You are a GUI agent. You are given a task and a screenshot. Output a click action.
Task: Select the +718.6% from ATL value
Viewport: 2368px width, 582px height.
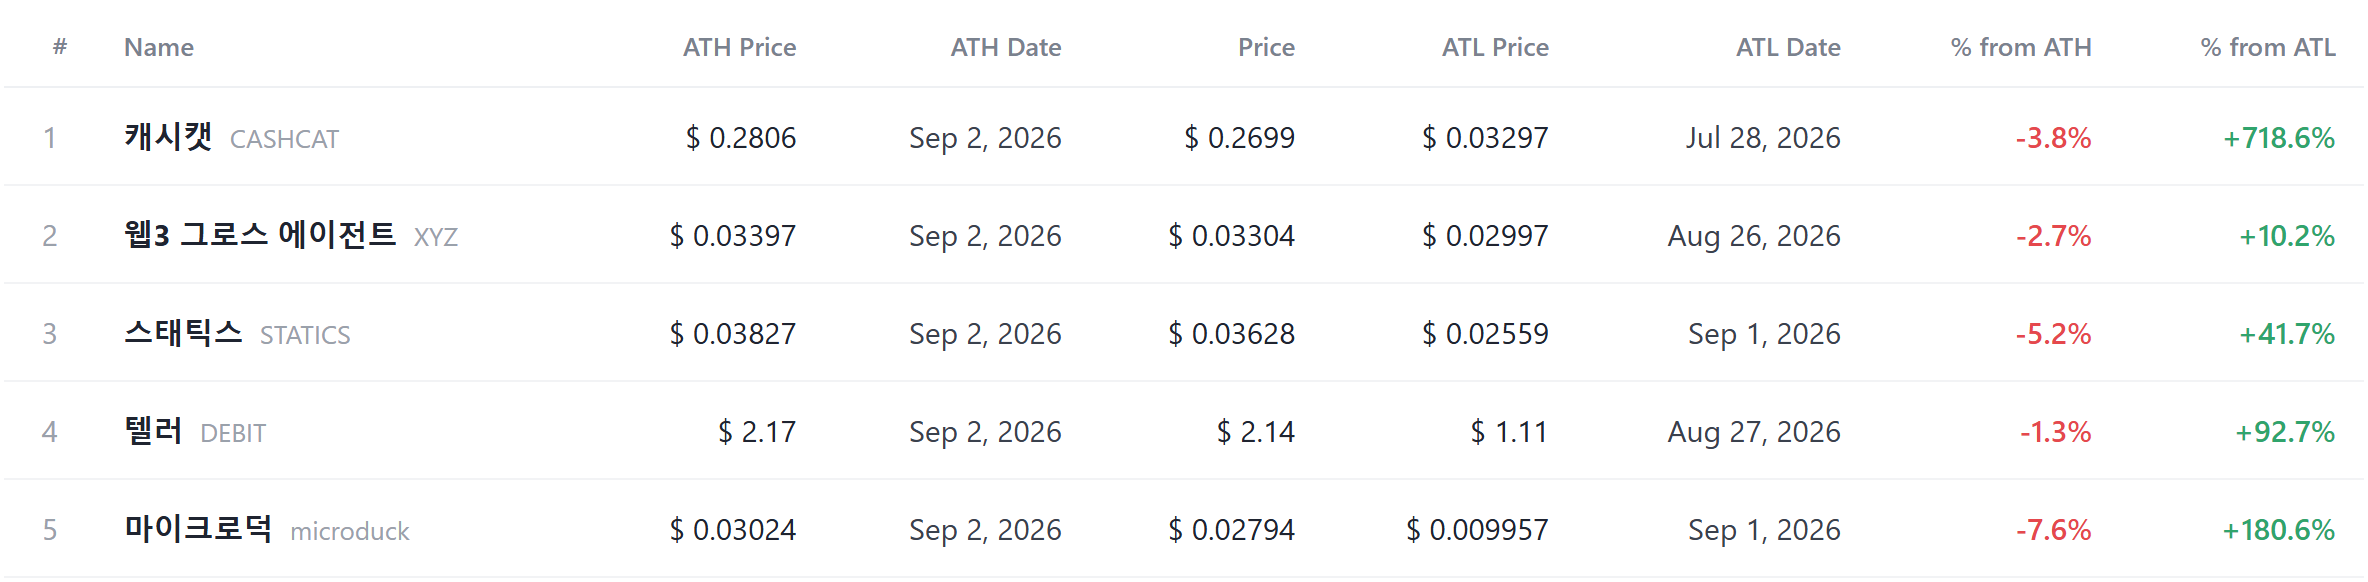tap(2279, 138)
